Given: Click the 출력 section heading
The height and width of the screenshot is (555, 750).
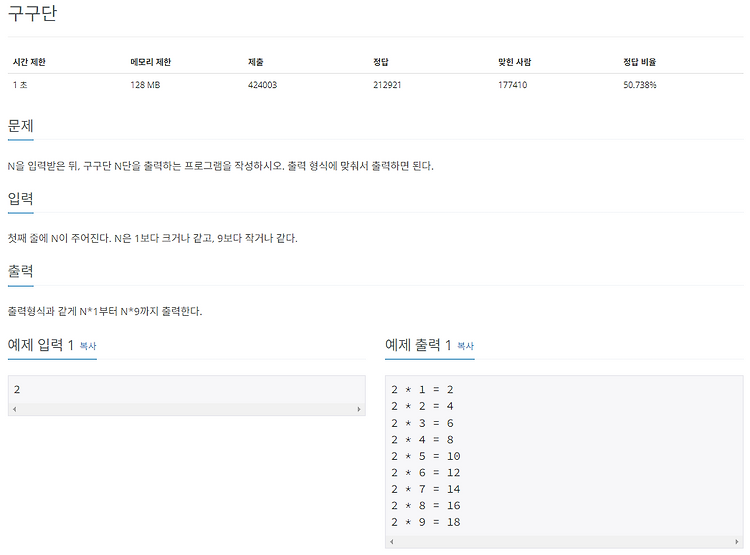Looking at the screenshot, I should pyautogui.click(x=21, y=271).
